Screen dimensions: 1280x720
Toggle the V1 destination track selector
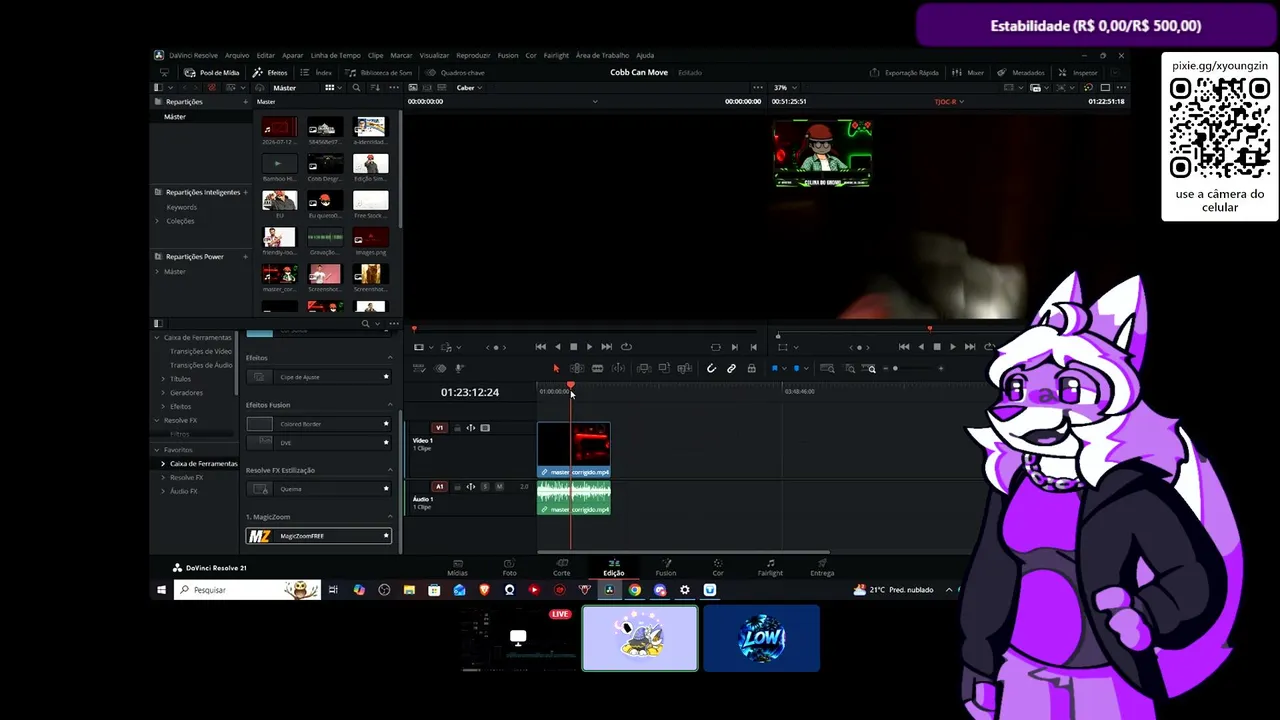click(x=439, y=428)
